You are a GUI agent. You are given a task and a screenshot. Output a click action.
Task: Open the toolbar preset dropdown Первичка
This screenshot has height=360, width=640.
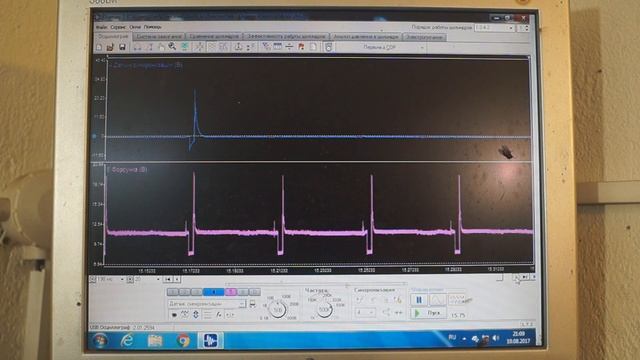pos(382,47)
